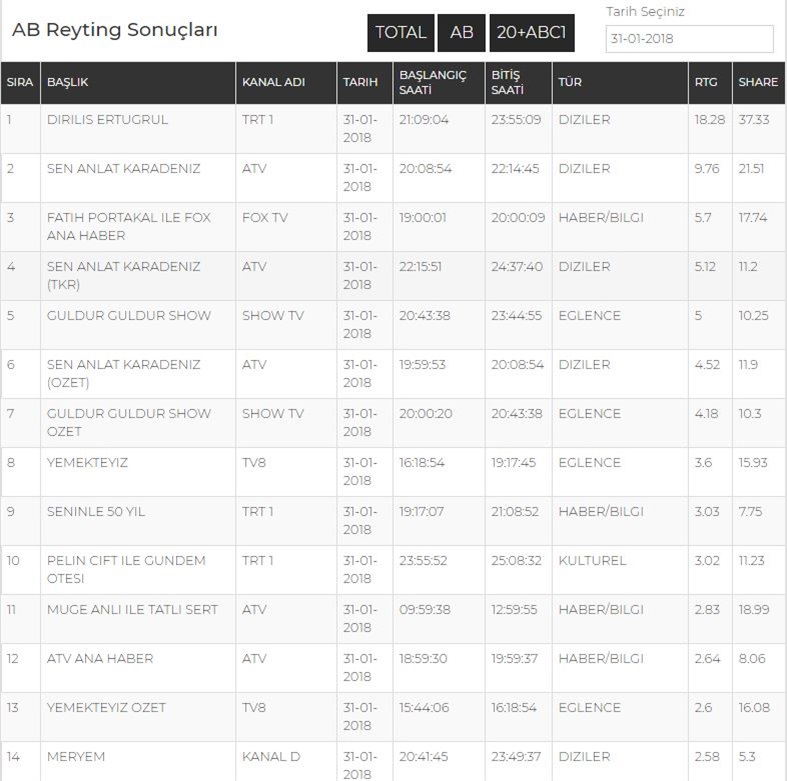The height and width of the screenshot is (781, 787).
Task: Click the TARIH column header
Action: click(360, 82)
